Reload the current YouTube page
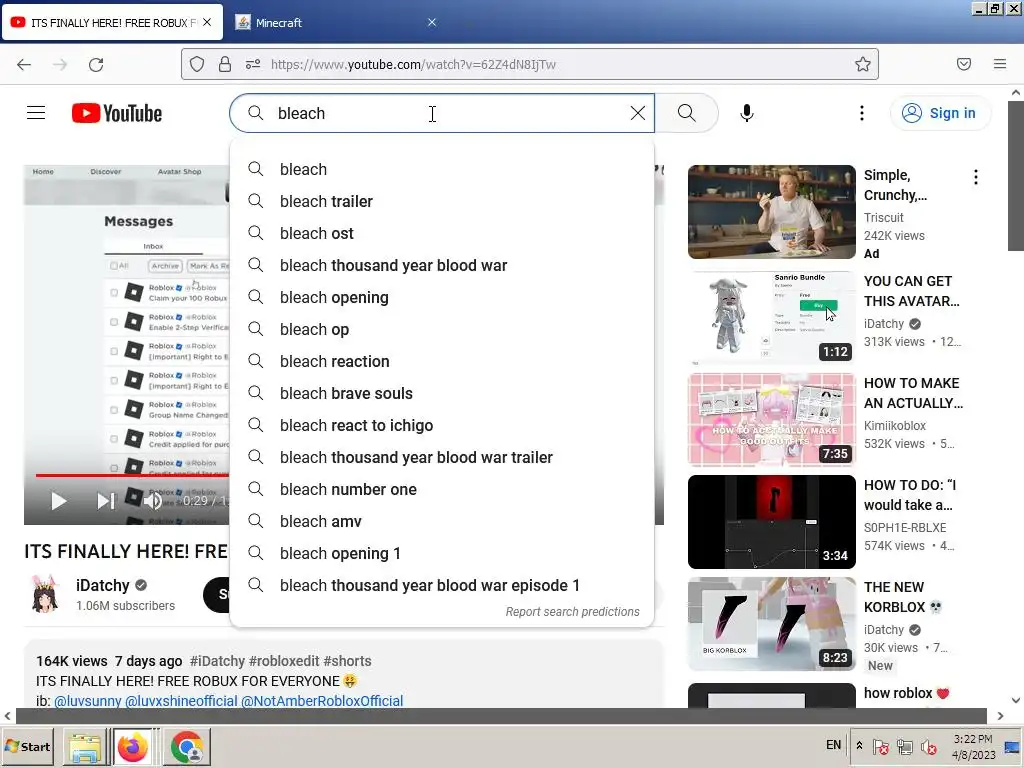 96,64
